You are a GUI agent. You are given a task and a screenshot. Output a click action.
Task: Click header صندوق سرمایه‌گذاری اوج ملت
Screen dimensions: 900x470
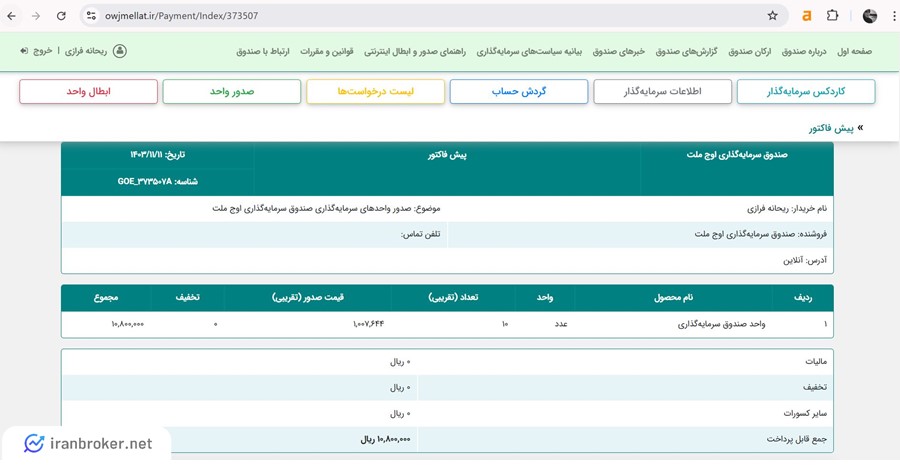point(737,155)
